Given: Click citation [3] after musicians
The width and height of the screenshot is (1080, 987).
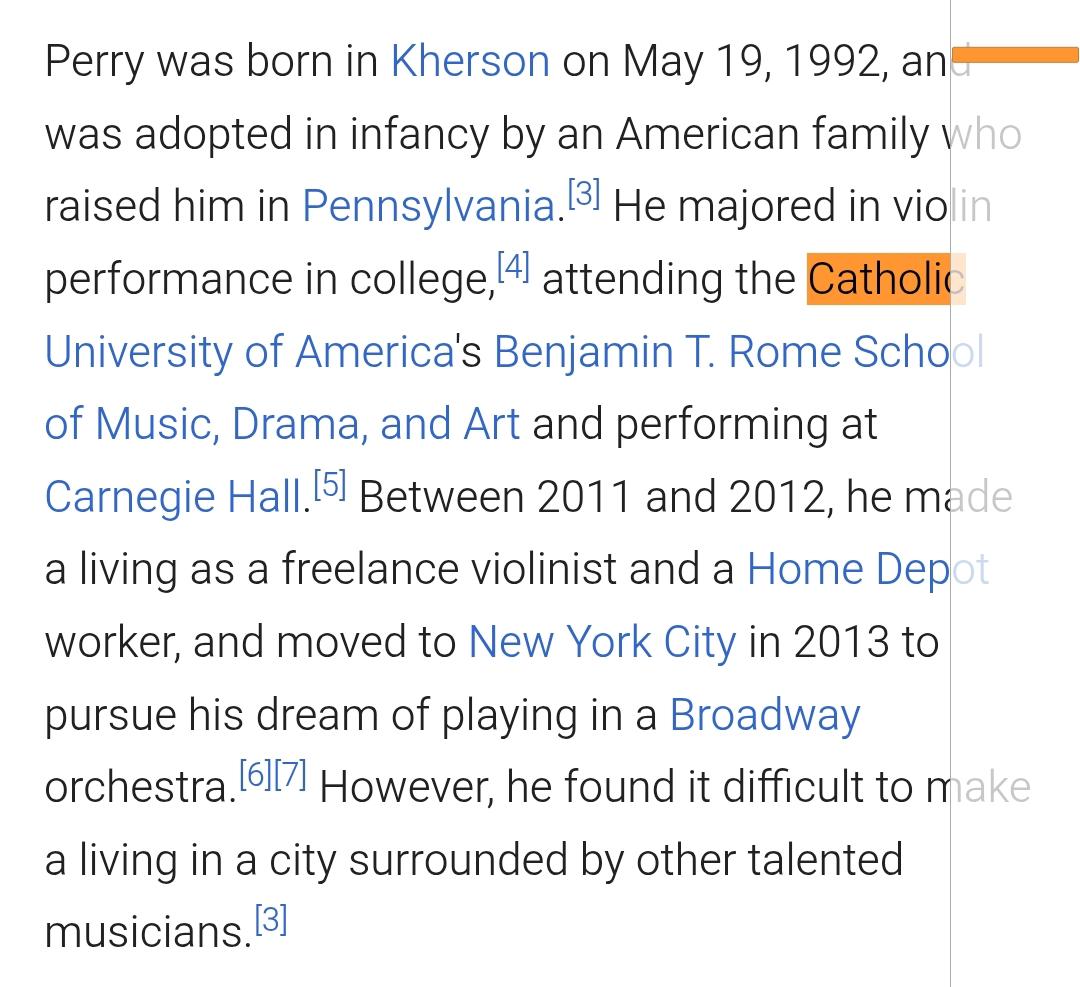Looking at the screenshot, I should (x=271, y=920).
